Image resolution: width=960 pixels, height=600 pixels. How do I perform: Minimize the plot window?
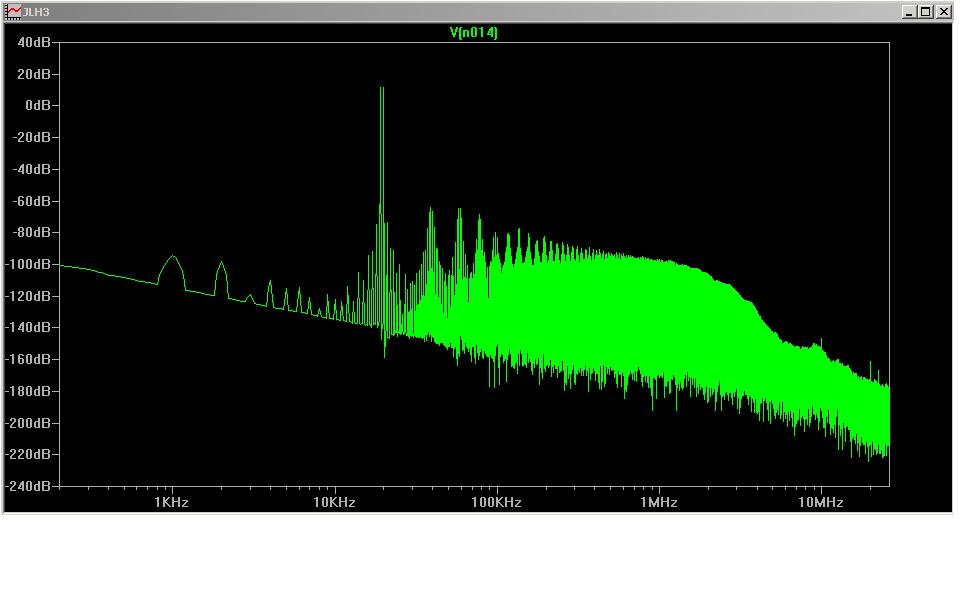click(x=909, y=12)
